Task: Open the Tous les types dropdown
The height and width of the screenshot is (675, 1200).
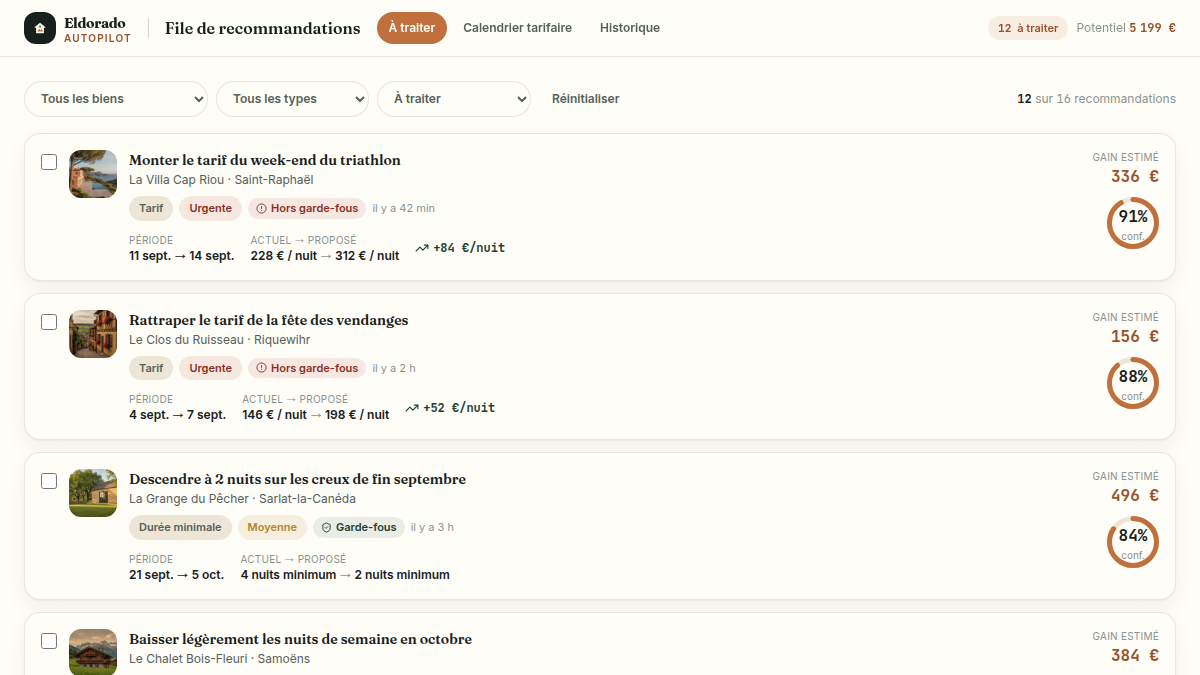Action: click(x=293, y=99)
